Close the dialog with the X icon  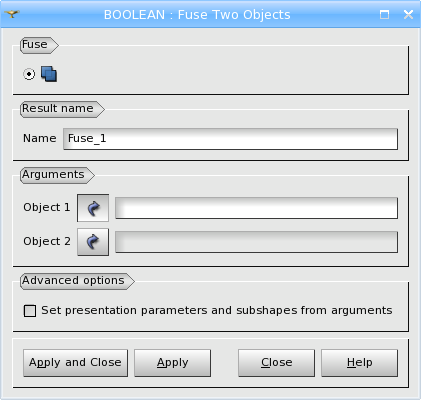(x=408, y=14)
